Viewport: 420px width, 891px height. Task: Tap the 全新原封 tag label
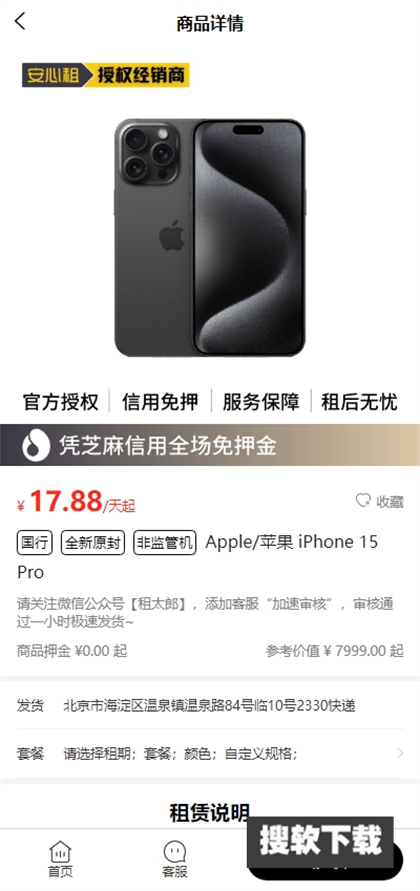93,543
